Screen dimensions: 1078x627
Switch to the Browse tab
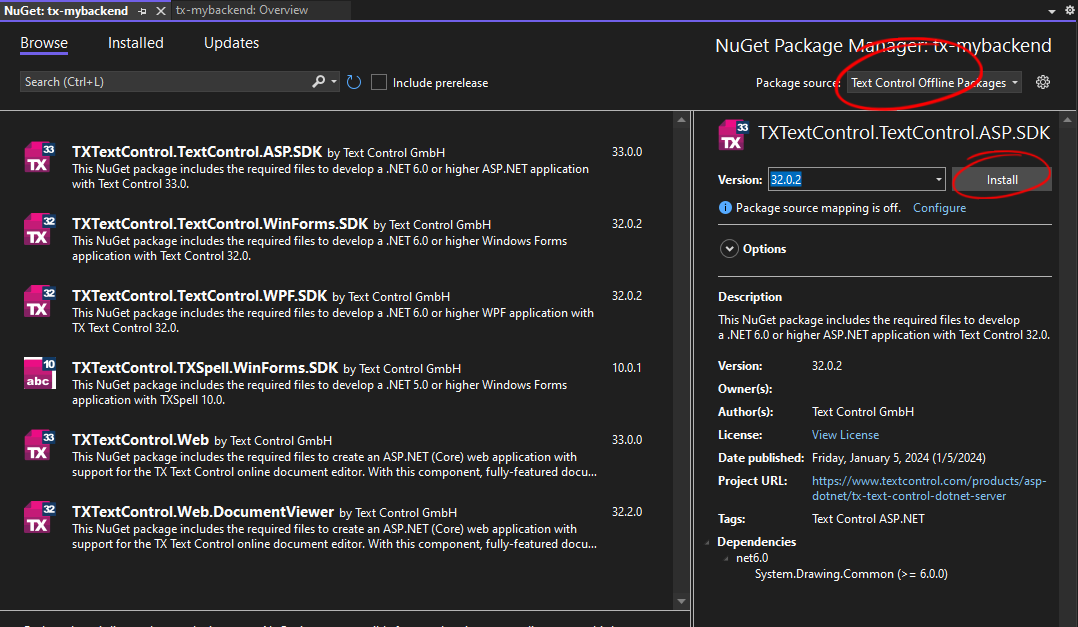coord(44,43)
